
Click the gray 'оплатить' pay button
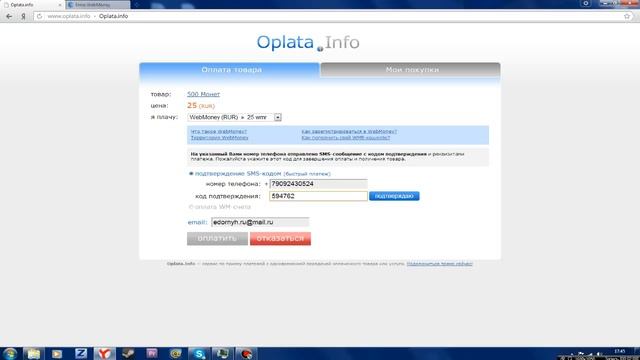click(217, 239)
